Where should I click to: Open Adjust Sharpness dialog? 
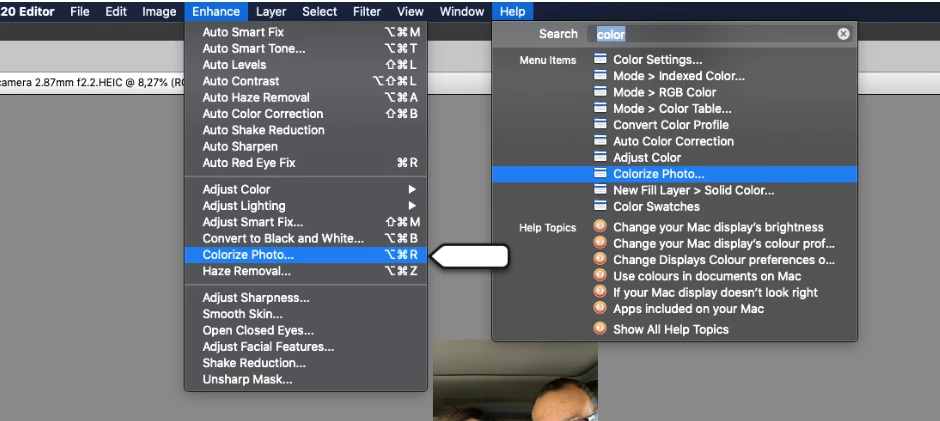tap(306, 298)
